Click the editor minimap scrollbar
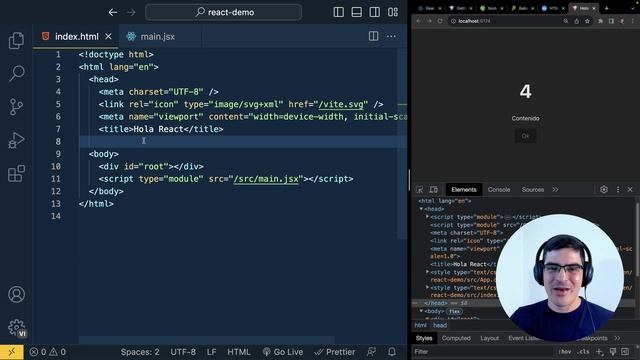Screen dimensions: 640x360 click(x=402, y=143)
